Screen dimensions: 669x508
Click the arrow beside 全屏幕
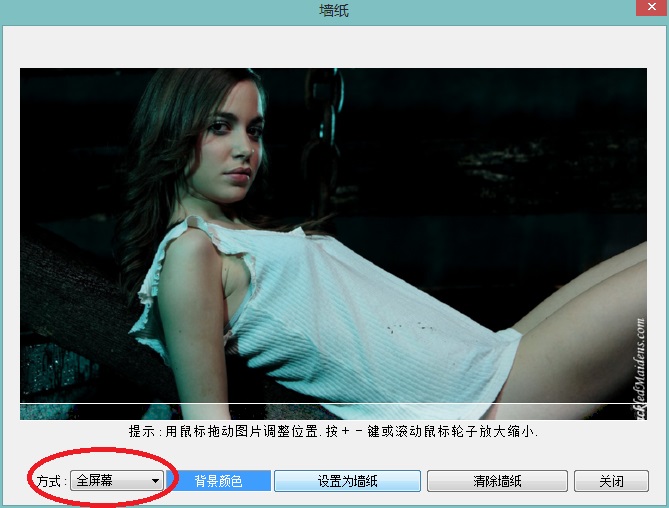coord(155,481)
